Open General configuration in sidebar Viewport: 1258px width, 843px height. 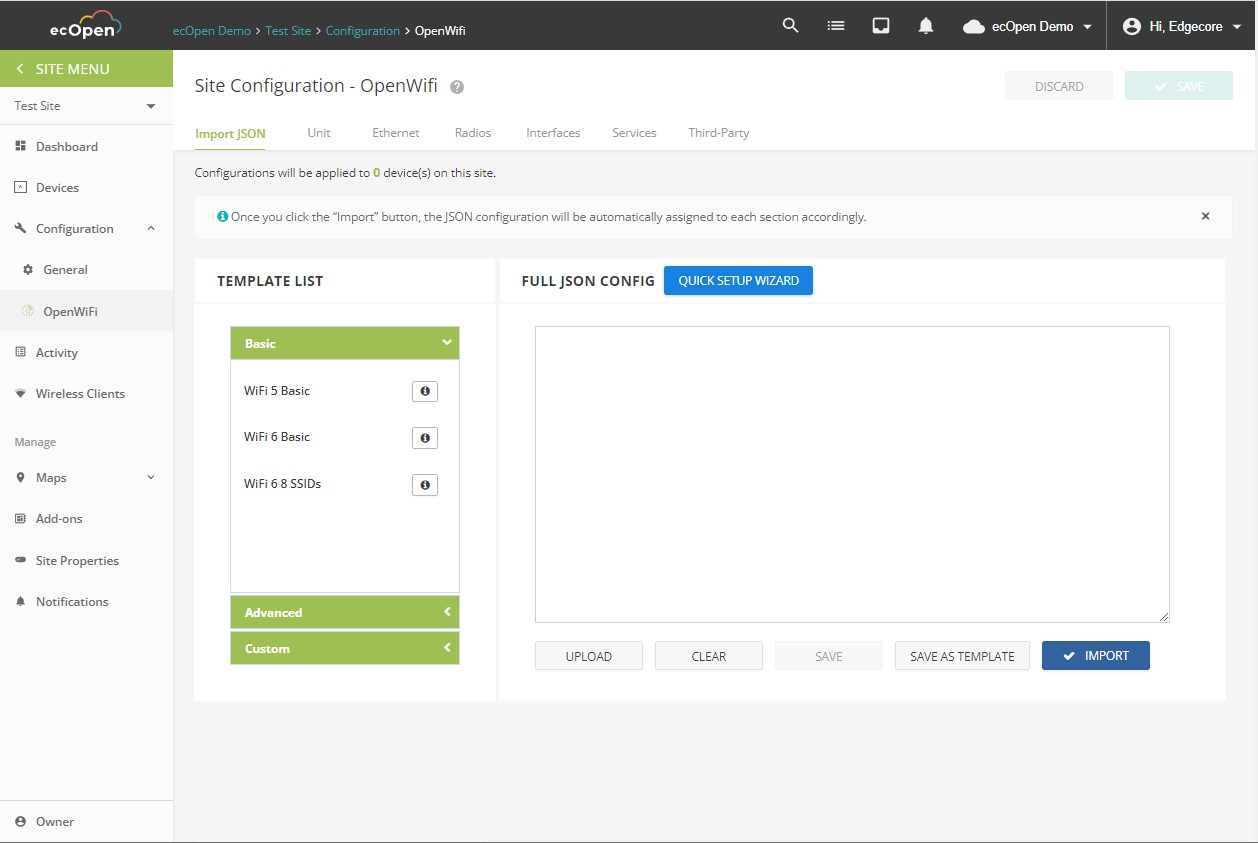[x=65, y=270]
